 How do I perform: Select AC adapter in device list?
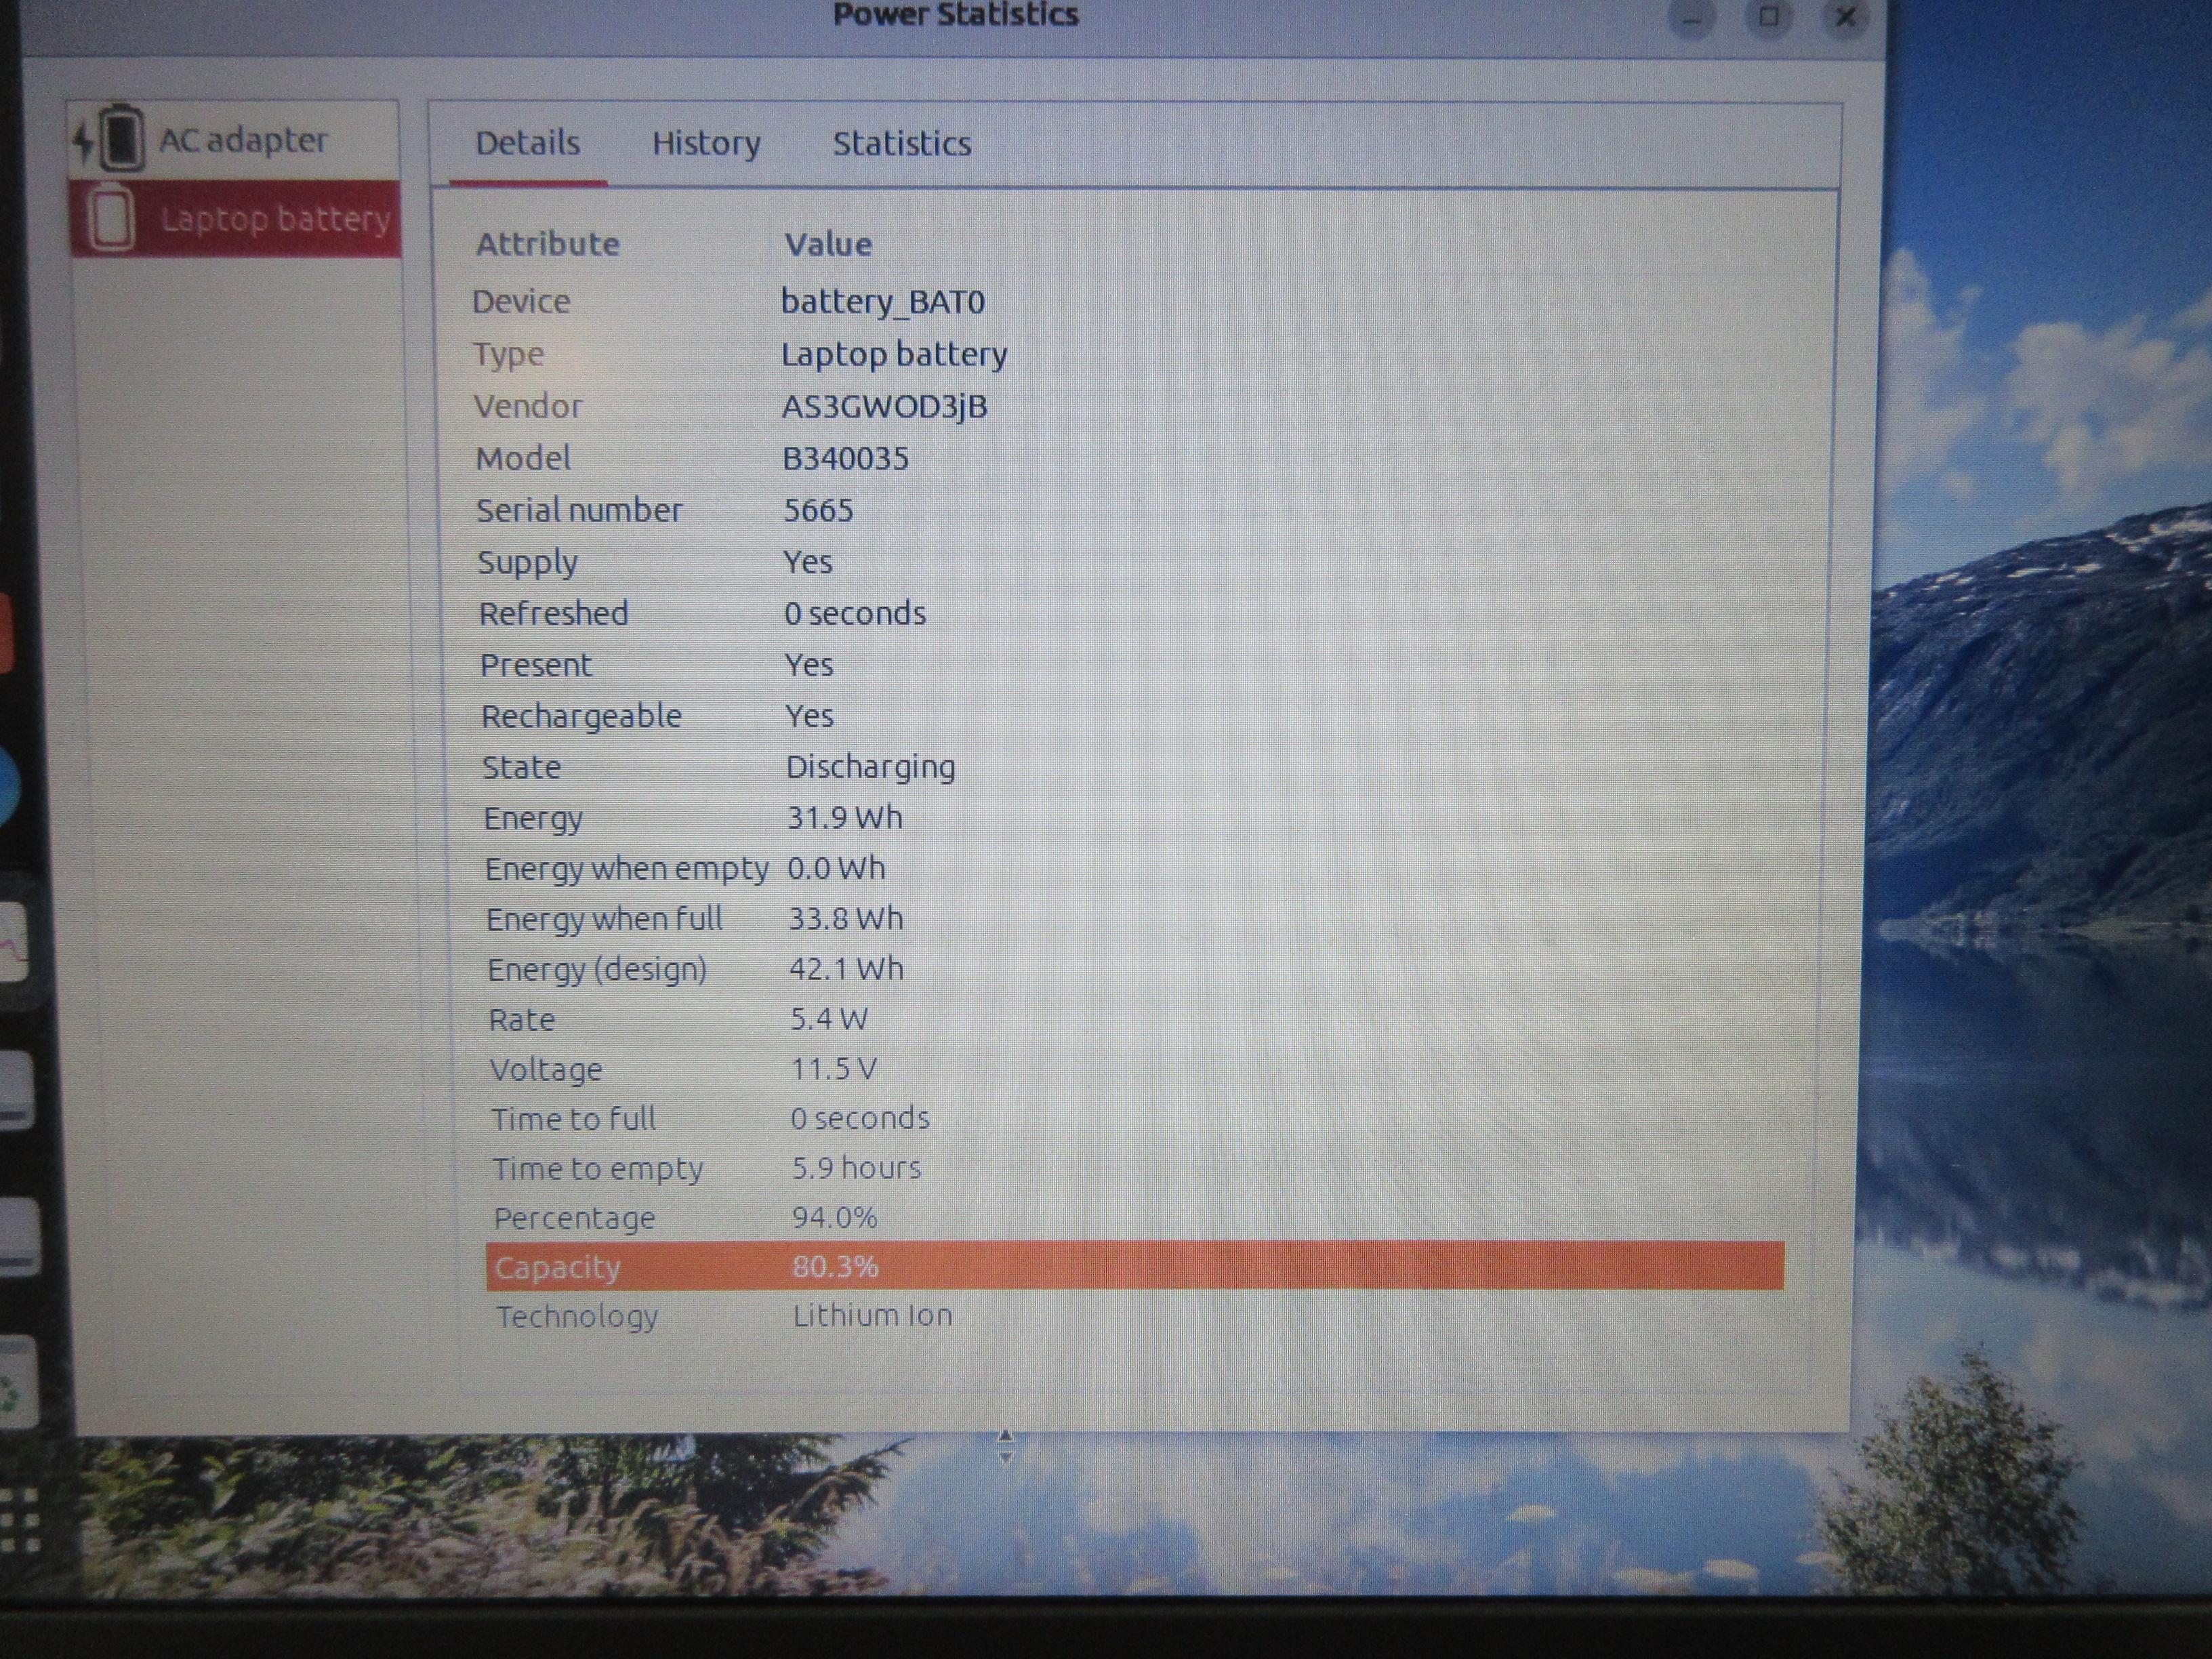[x=233, y=139]
